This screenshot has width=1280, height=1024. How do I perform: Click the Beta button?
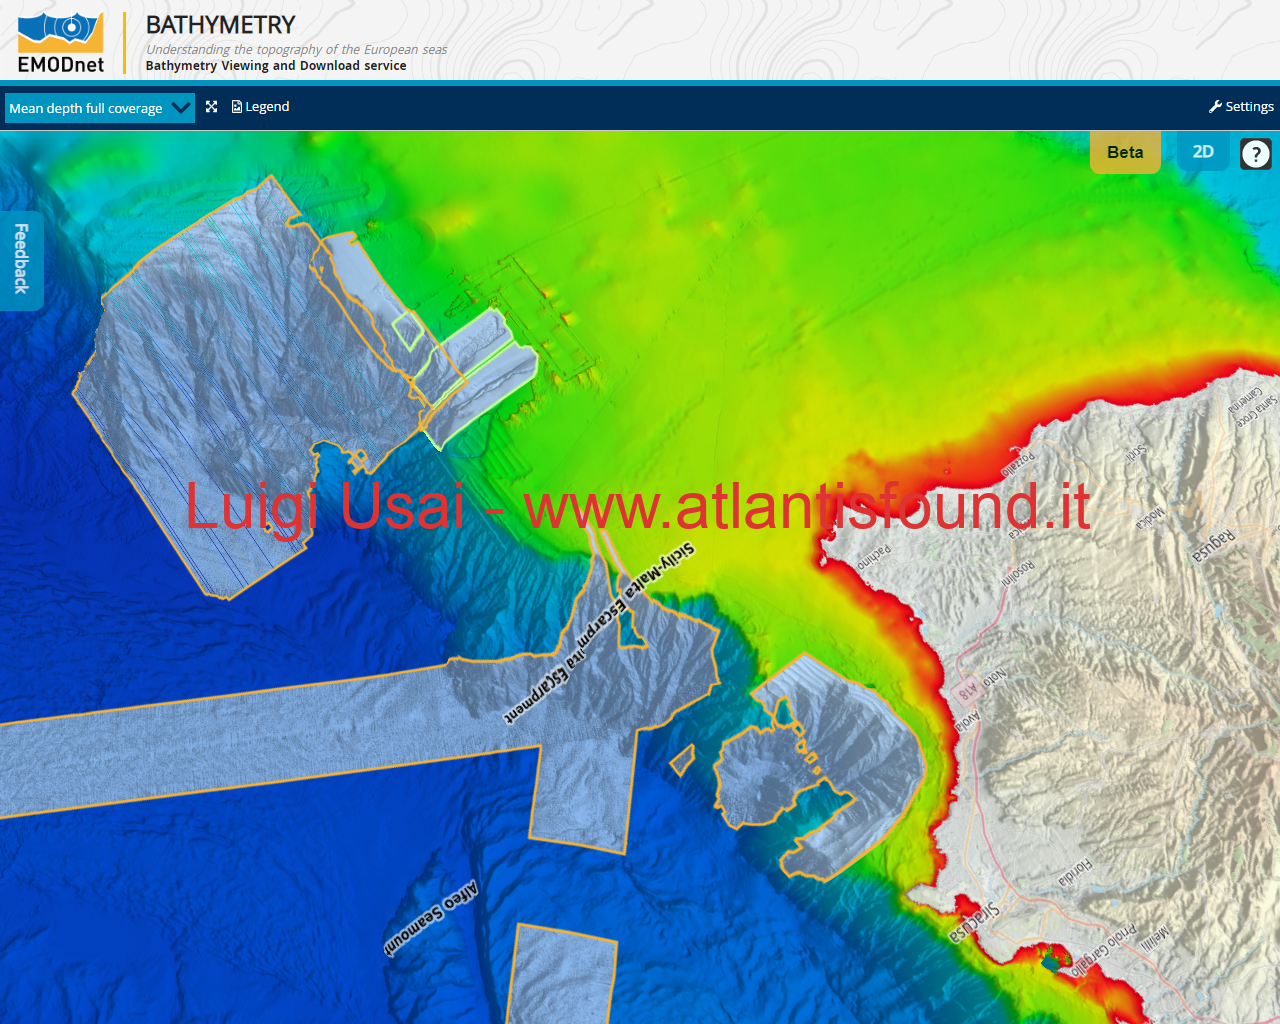1125,152
